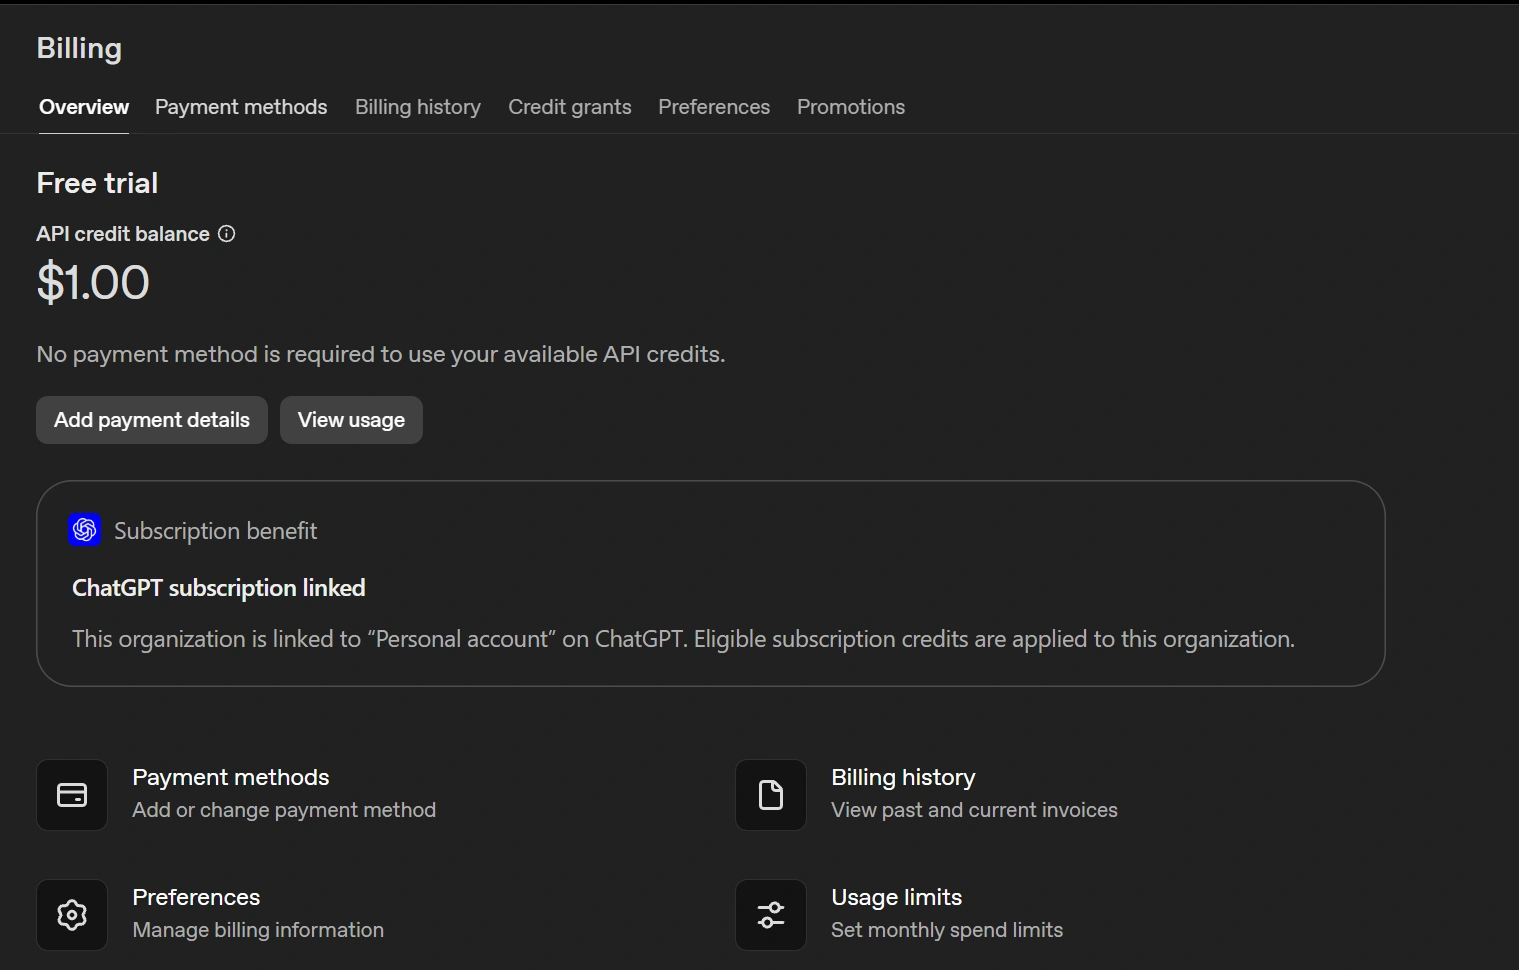Click the 'No payment method is required' notice
The width and height of the screenshot is (1519, 970).
(x=381, y=354)
